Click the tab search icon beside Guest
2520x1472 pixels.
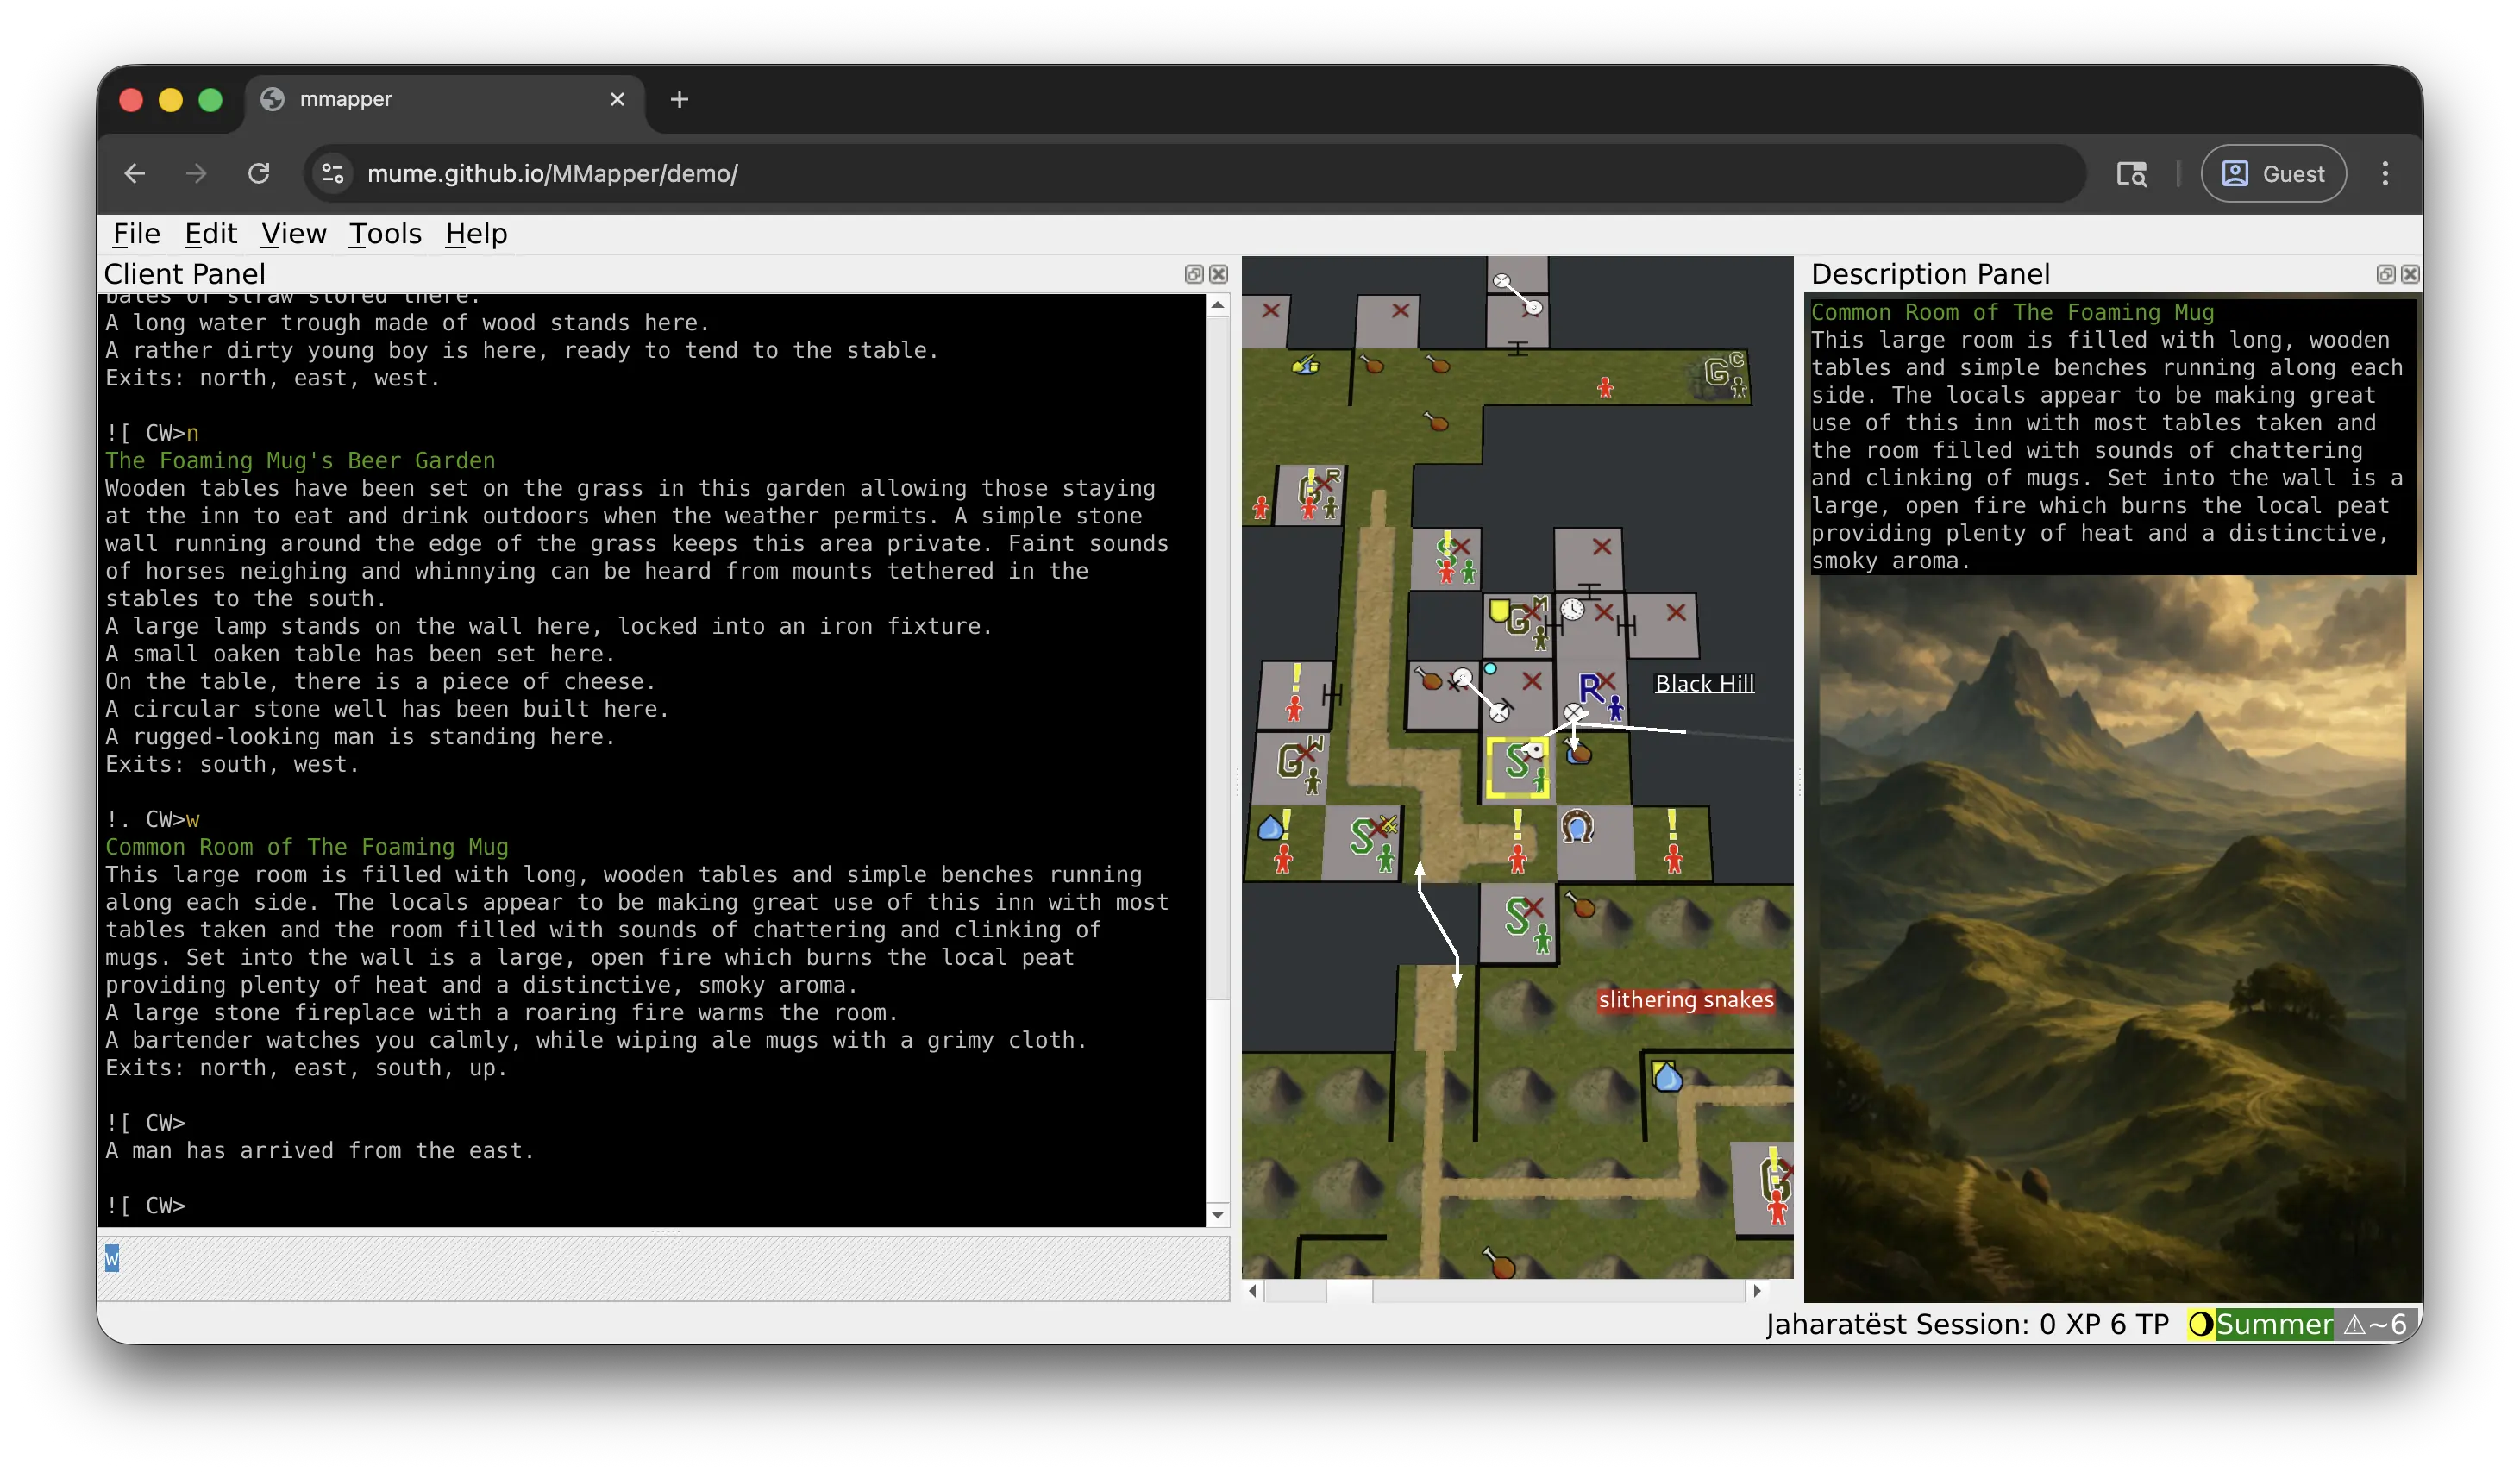tap(2132, 174)
